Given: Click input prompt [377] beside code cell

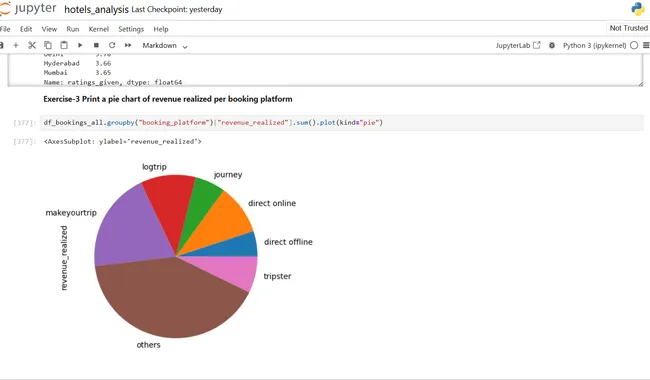Looking at the screenshot, I should pyautogui.click(x=25, y=123).
